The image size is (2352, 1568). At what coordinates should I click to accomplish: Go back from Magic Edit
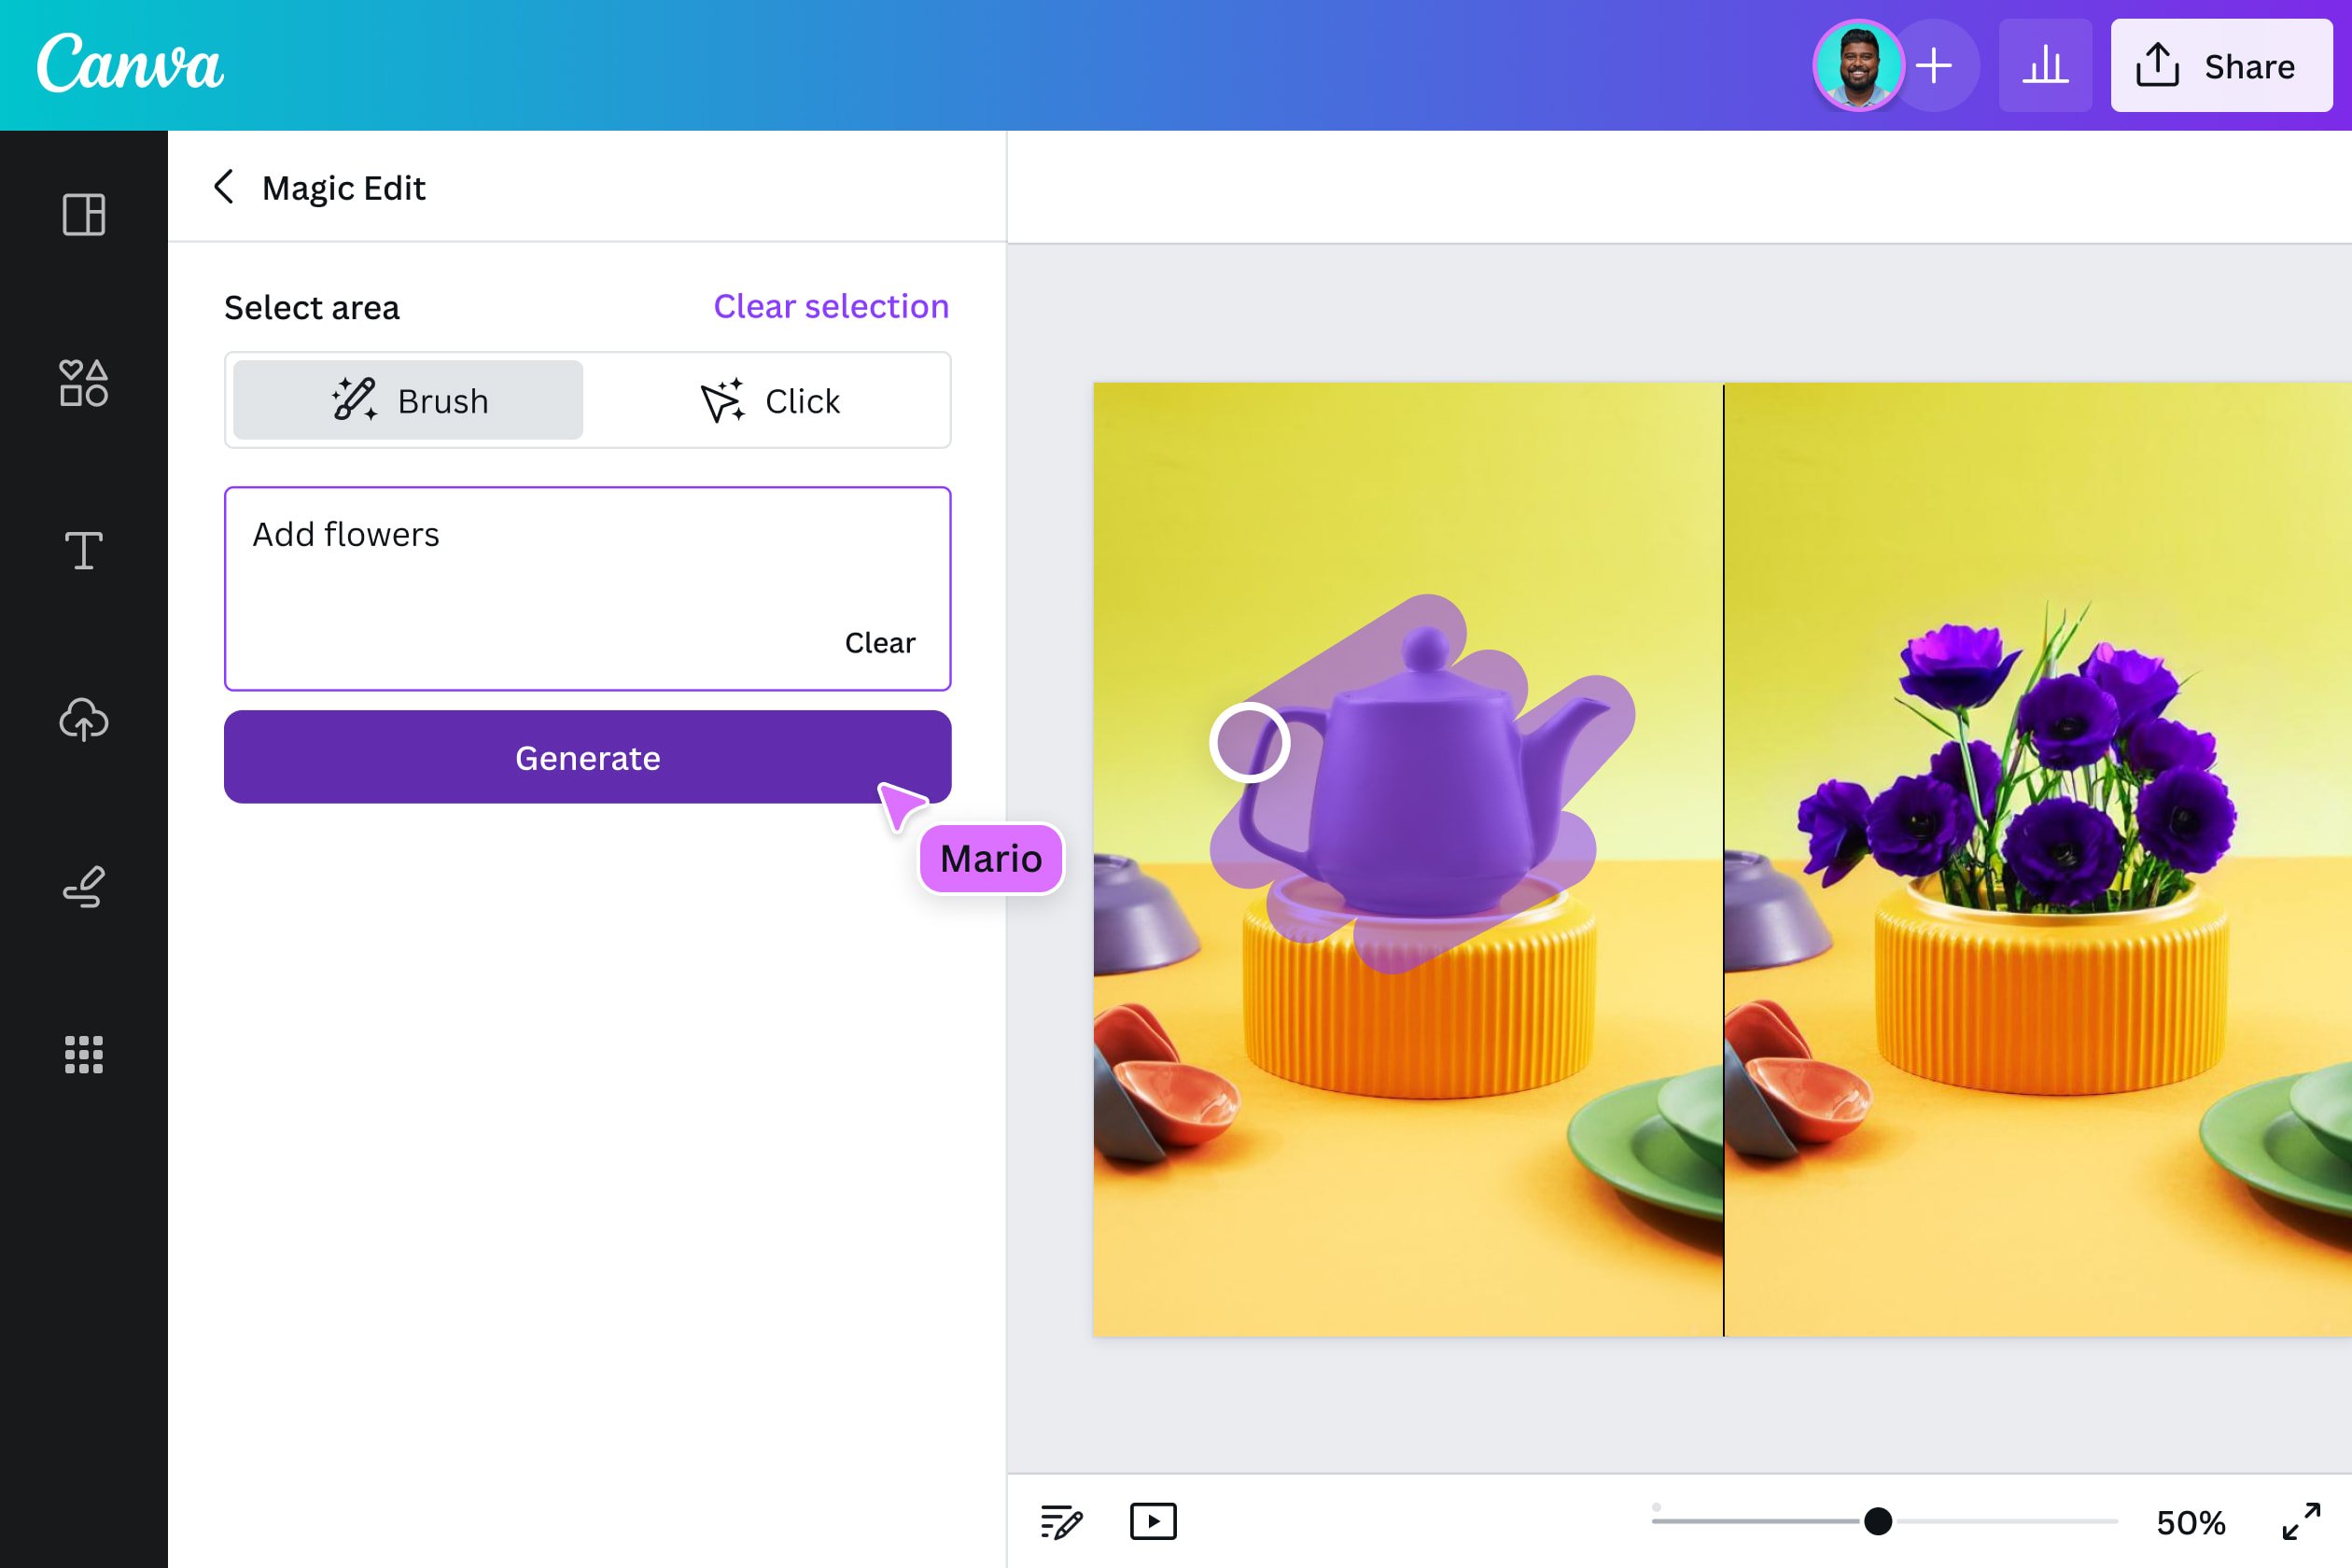(x=224, y=187)
